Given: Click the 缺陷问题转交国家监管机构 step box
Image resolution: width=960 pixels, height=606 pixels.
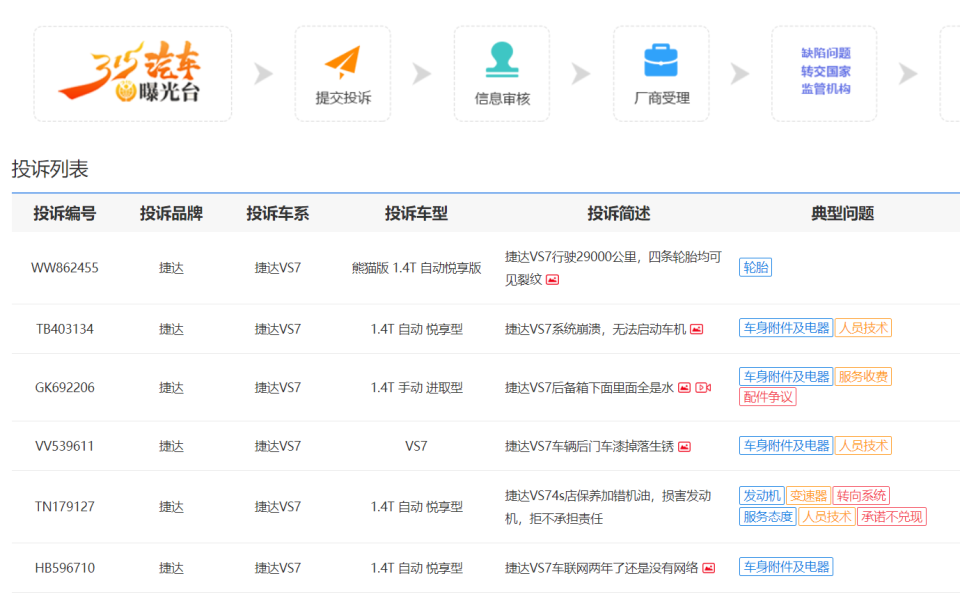Looking at the screenshot, I should pyautogui.click(x=824, y=73).
